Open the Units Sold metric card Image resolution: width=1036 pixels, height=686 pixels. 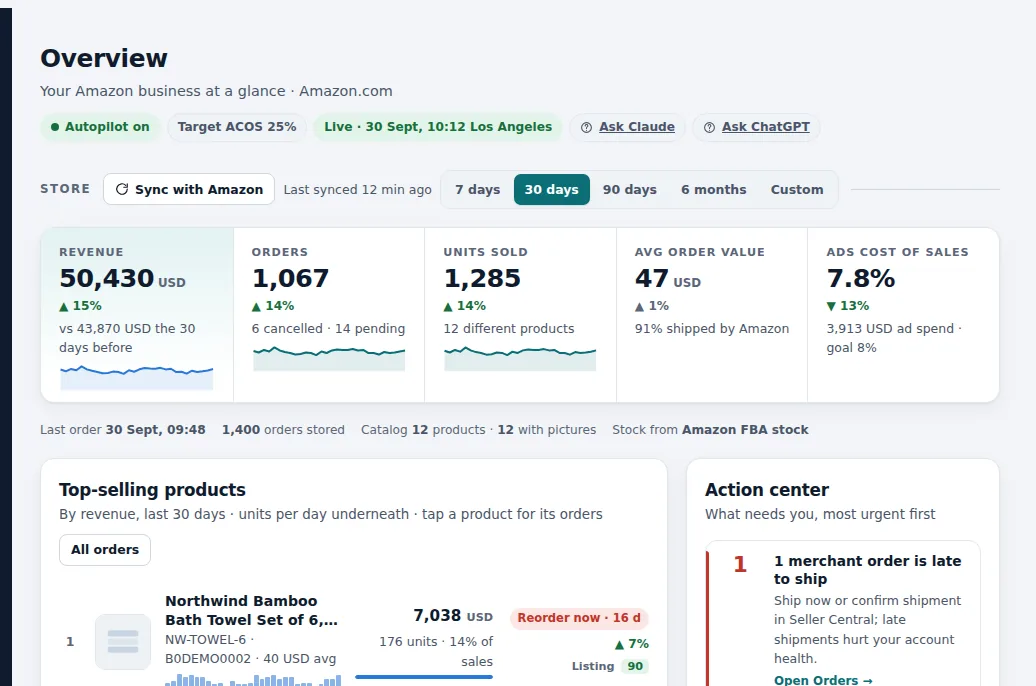(x=521, y=315)
